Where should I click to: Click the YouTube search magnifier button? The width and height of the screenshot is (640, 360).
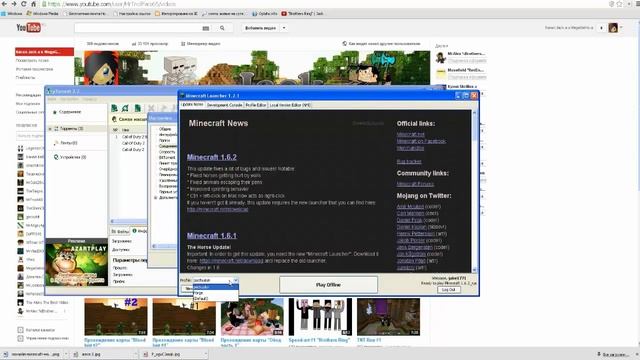click(222, 28)
